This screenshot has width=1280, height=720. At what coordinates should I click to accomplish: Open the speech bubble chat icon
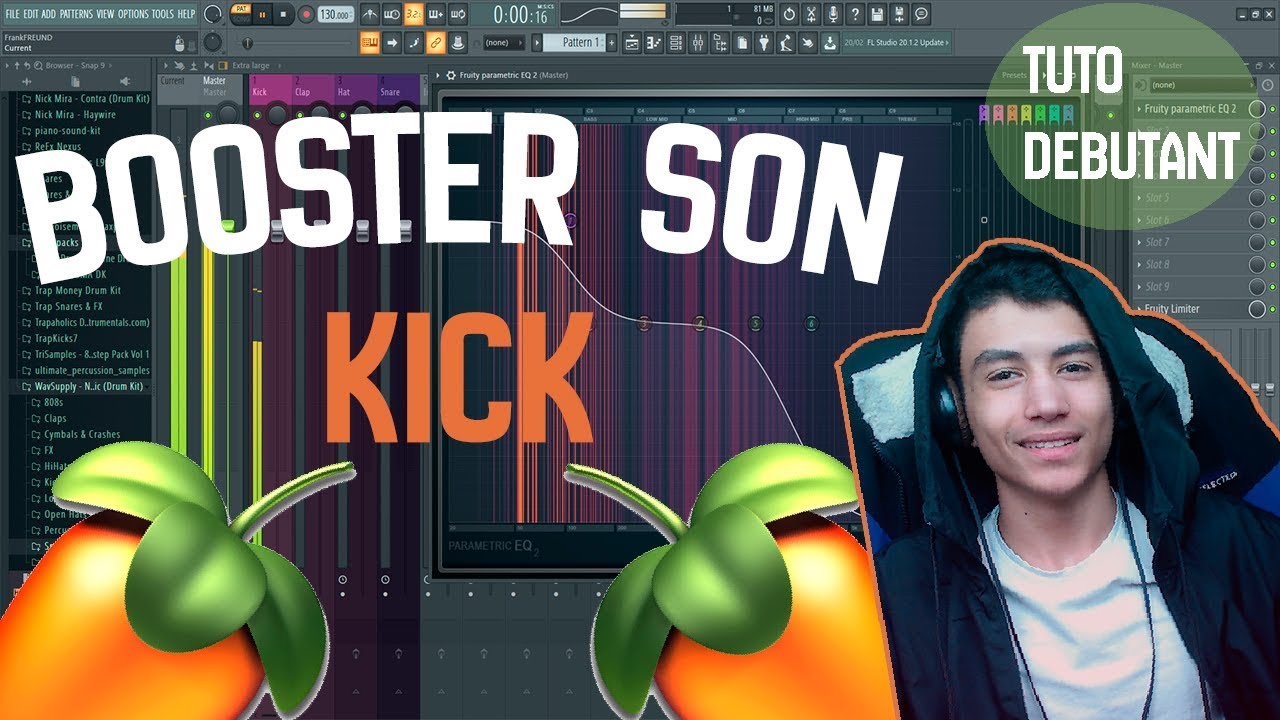point(921,14)
